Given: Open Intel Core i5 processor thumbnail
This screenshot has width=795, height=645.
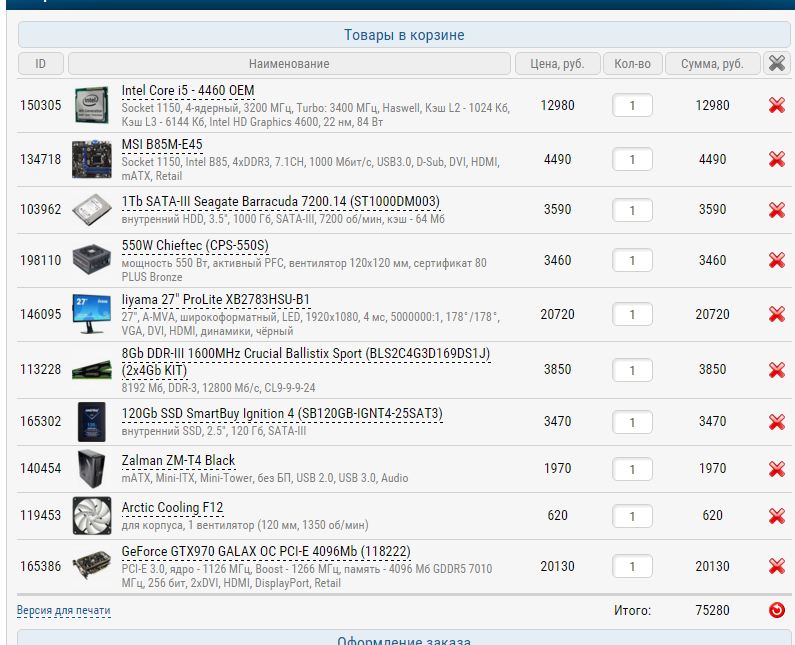Looking at the screenshot, I should [92, 105].
